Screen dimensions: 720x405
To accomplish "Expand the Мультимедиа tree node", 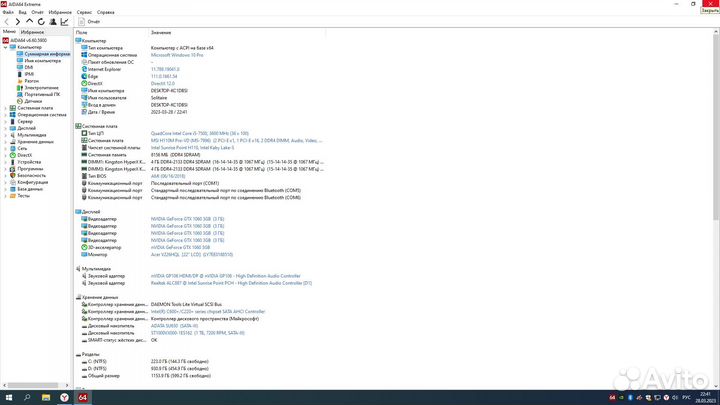I will (6, 135).
